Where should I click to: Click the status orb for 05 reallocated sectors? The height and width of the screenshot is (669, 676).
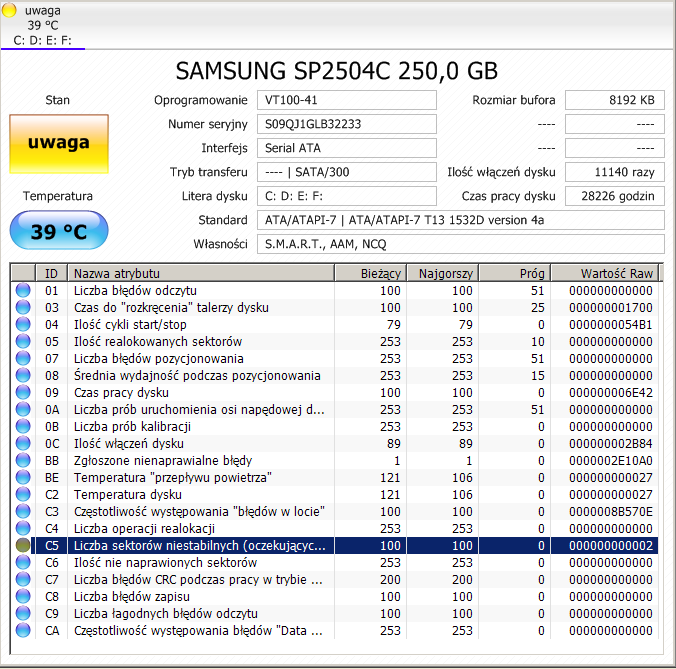pyautogui.click(x=23, y=341)
